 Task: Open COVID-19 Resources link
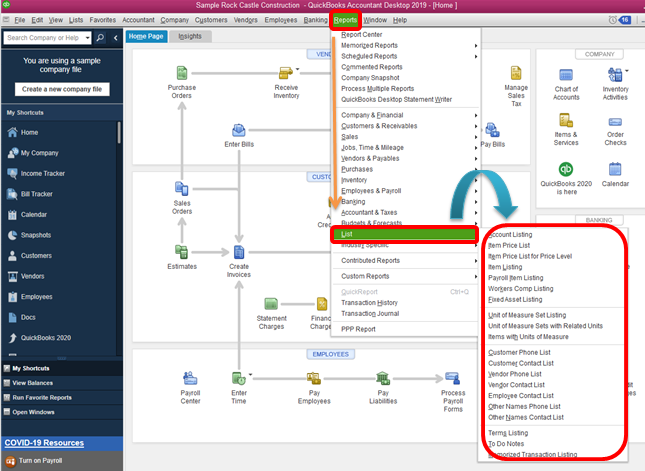pos(44,443)
